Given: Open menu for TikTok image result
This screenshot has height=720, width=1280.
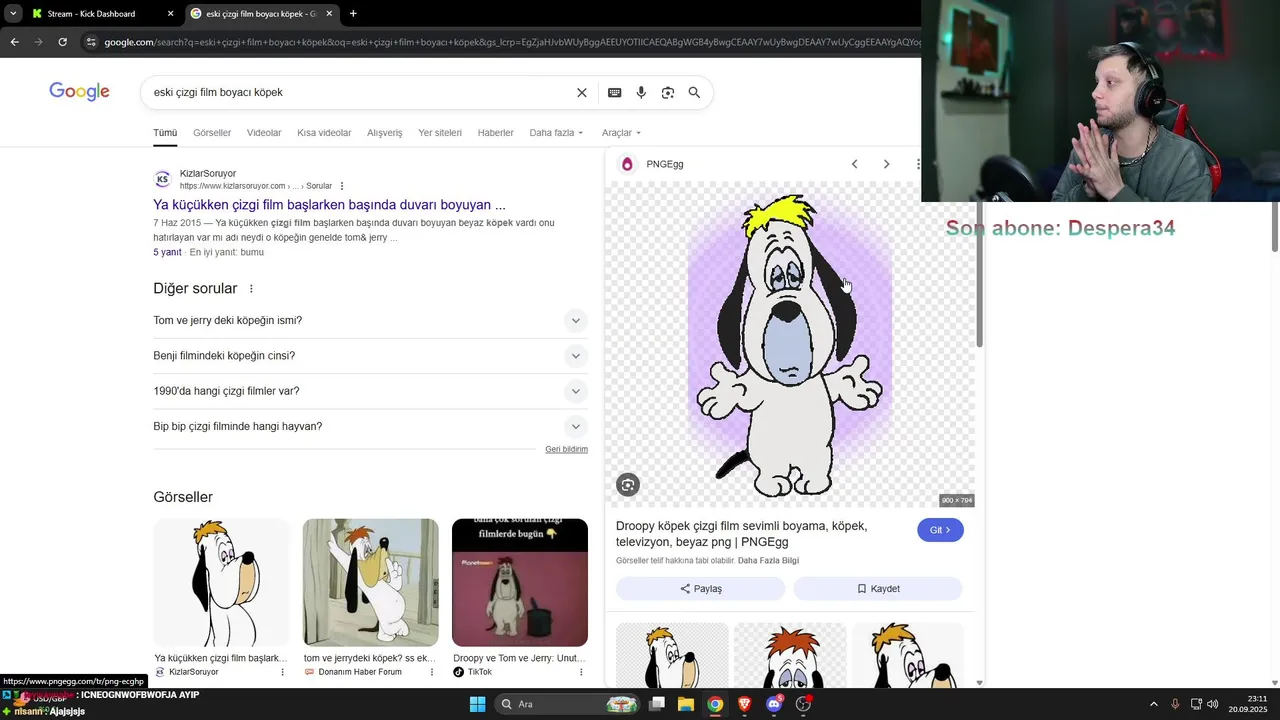Looking at the screenshot, I should (x=581, y=672).
